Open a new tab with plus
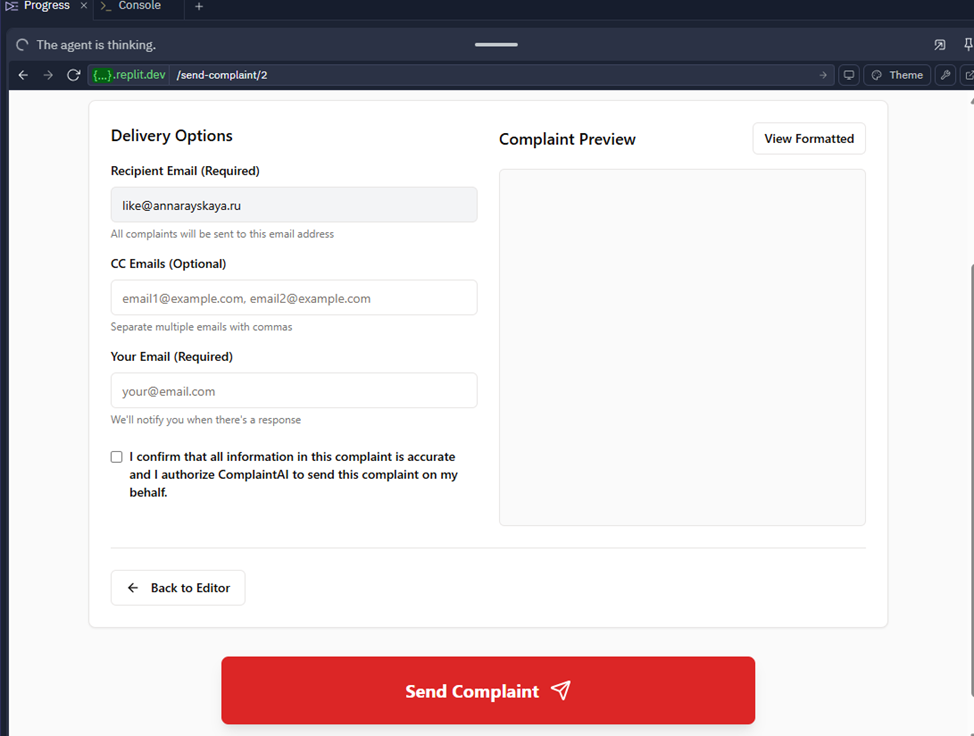This screenshot has width=974, height=736. point(199,7)
